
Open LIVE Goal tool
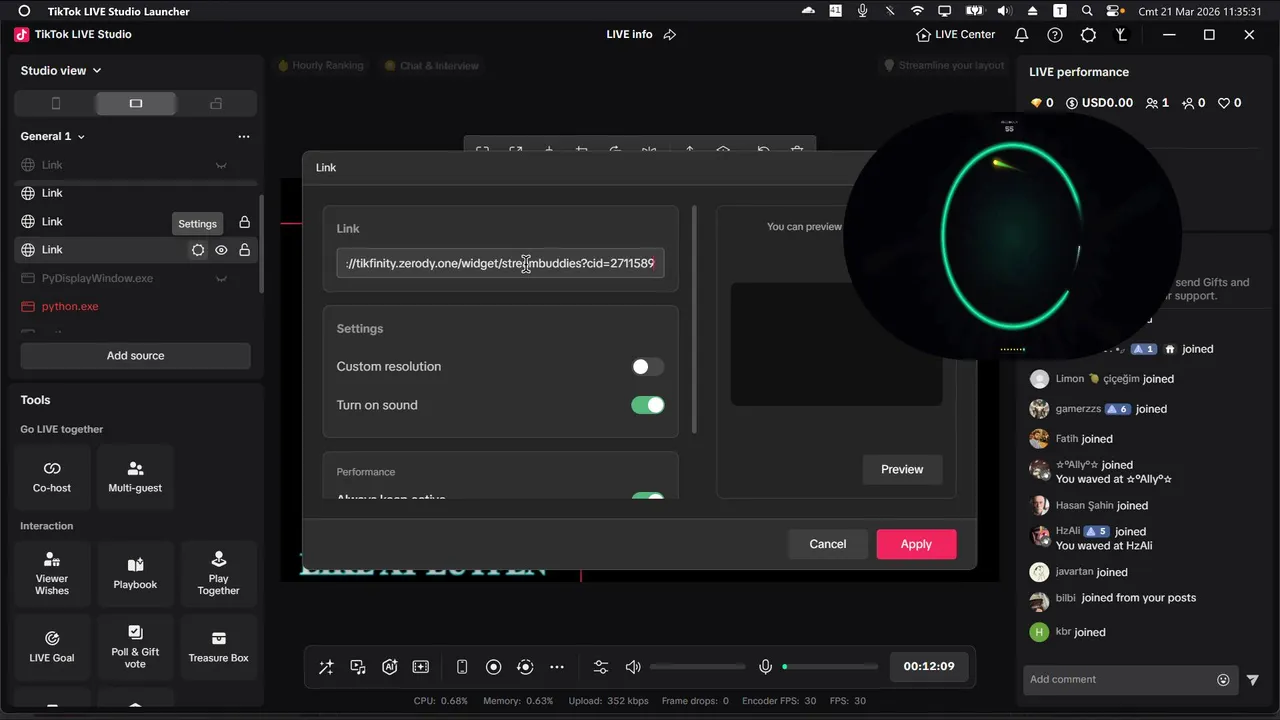(52, 647)
